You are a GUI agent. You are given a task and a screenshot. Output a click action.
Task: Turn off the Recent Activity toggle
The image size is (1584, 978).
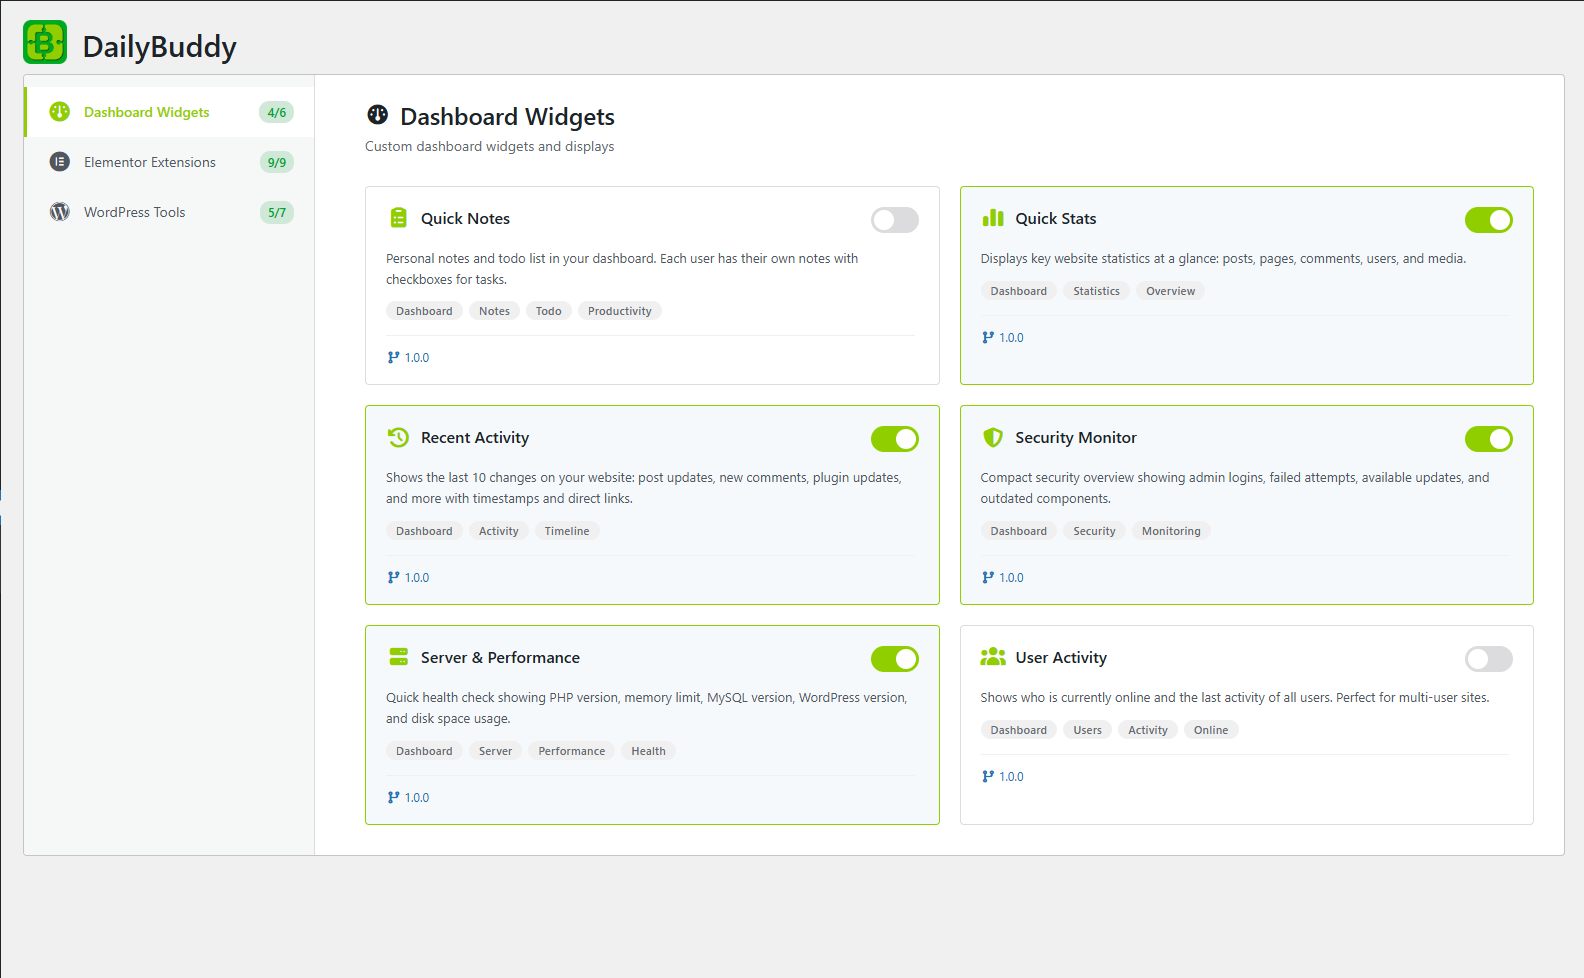click(x=894, y=439)
